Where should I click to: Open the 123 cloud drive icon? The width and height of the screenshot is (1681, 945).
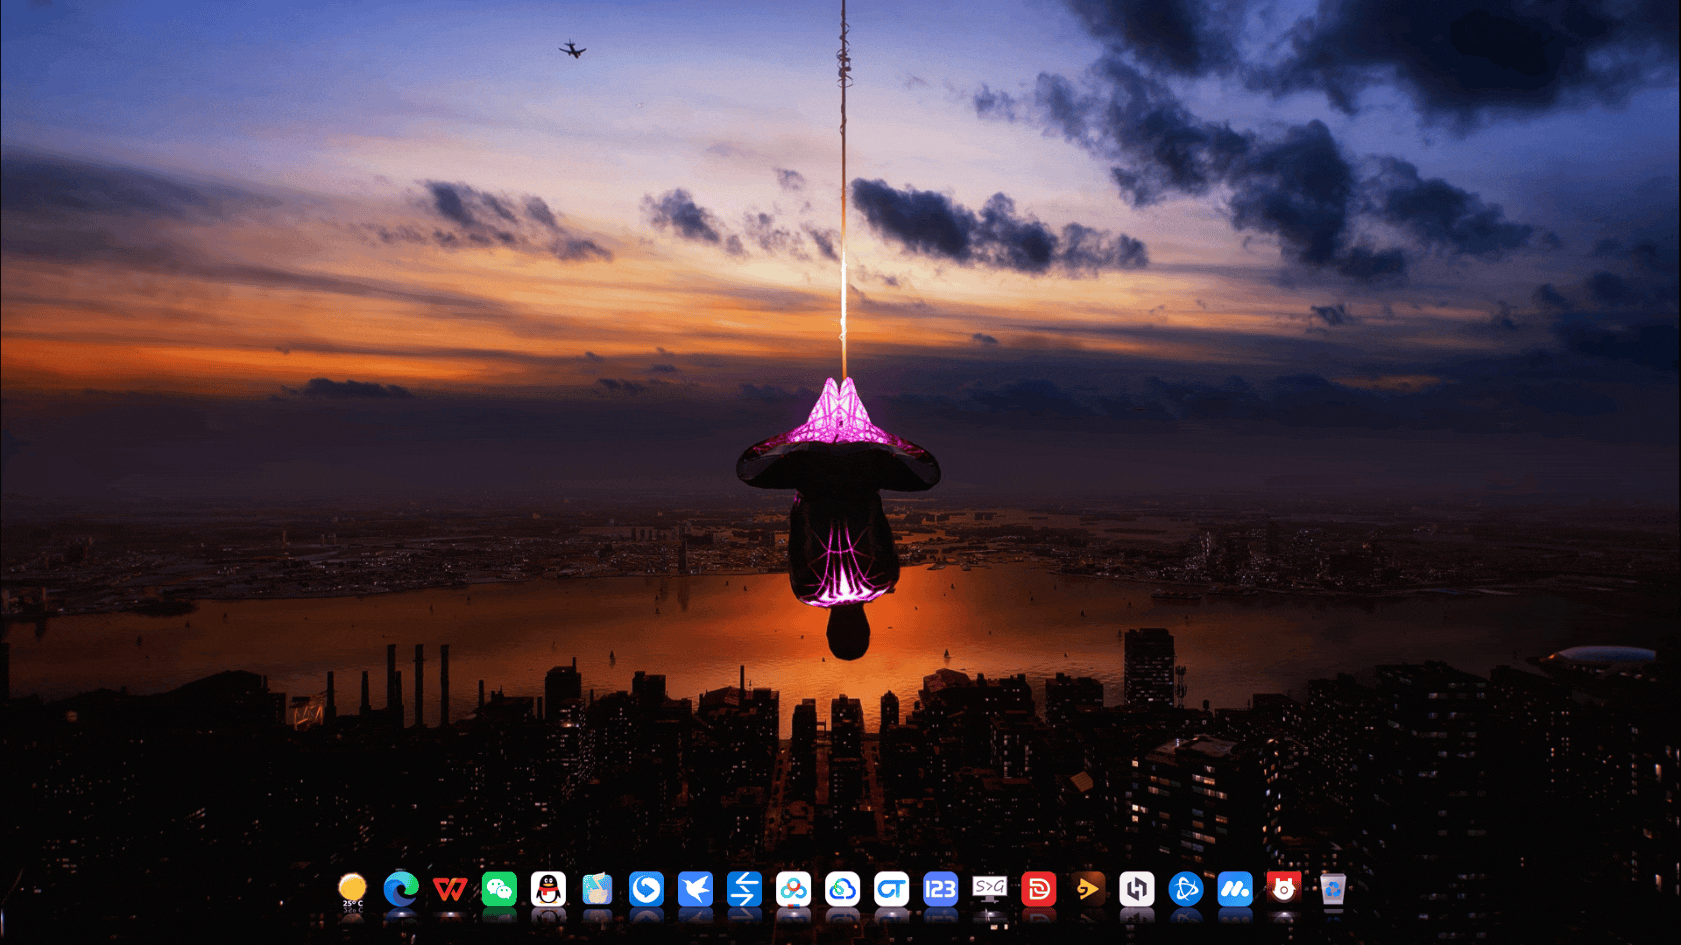940,889
